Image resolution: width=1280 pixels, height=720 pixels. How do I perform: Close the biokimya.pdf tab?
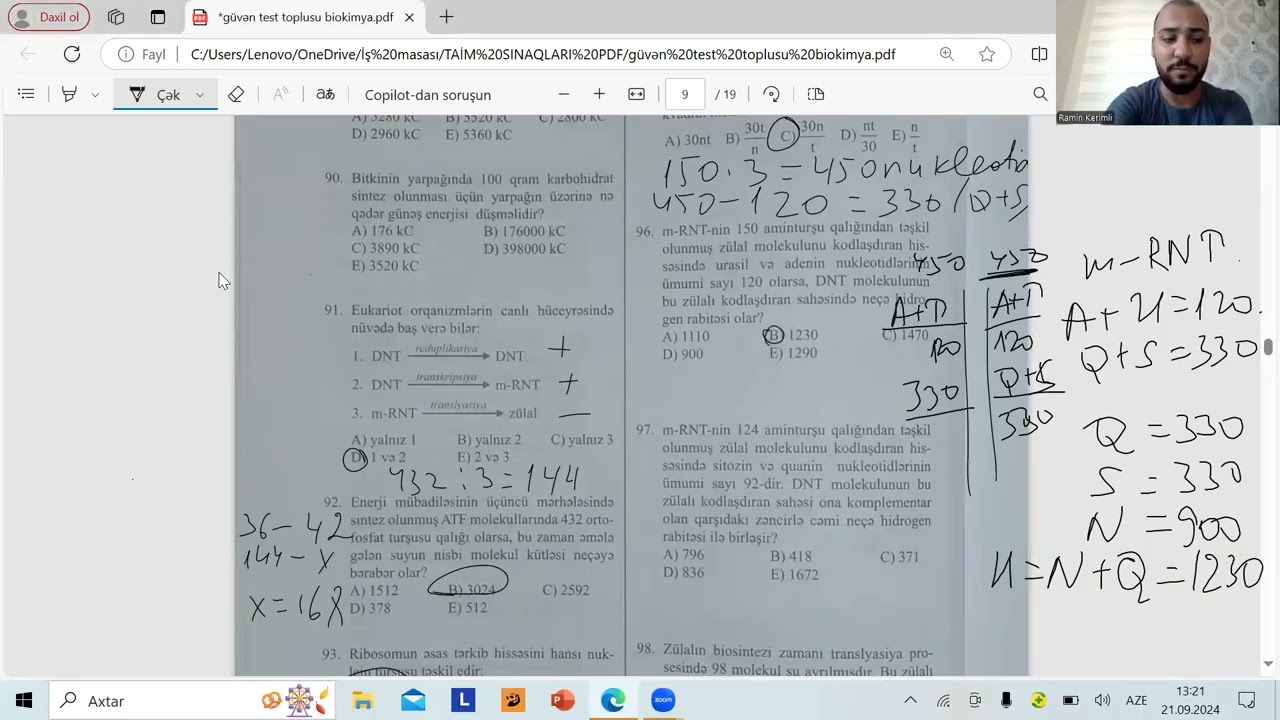click(410, 17)
